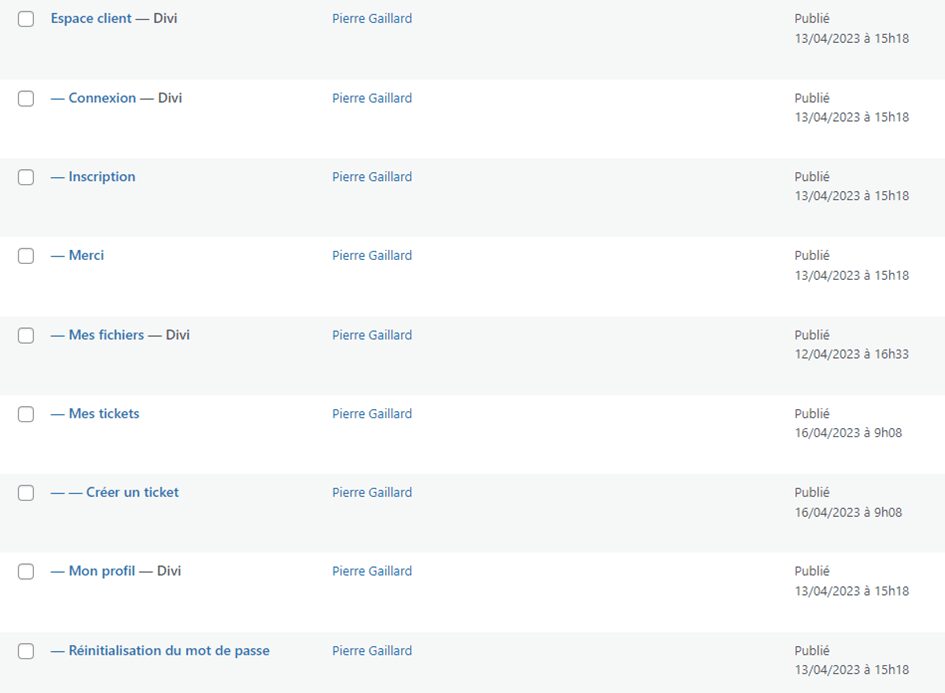Open the Merci page
Image resolution: width=945 pixels, height=693 pixels.
point(86,256)
